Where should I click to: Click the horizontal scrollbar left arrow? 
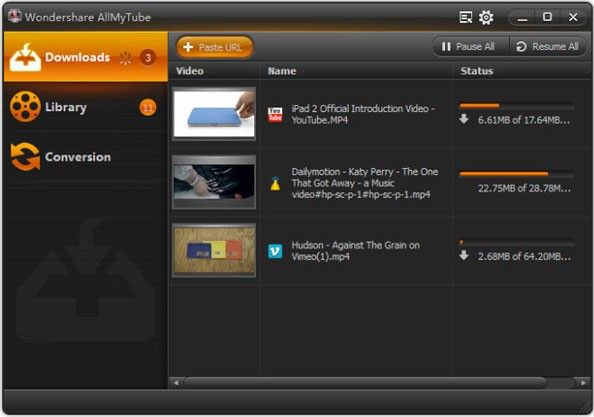176,383
